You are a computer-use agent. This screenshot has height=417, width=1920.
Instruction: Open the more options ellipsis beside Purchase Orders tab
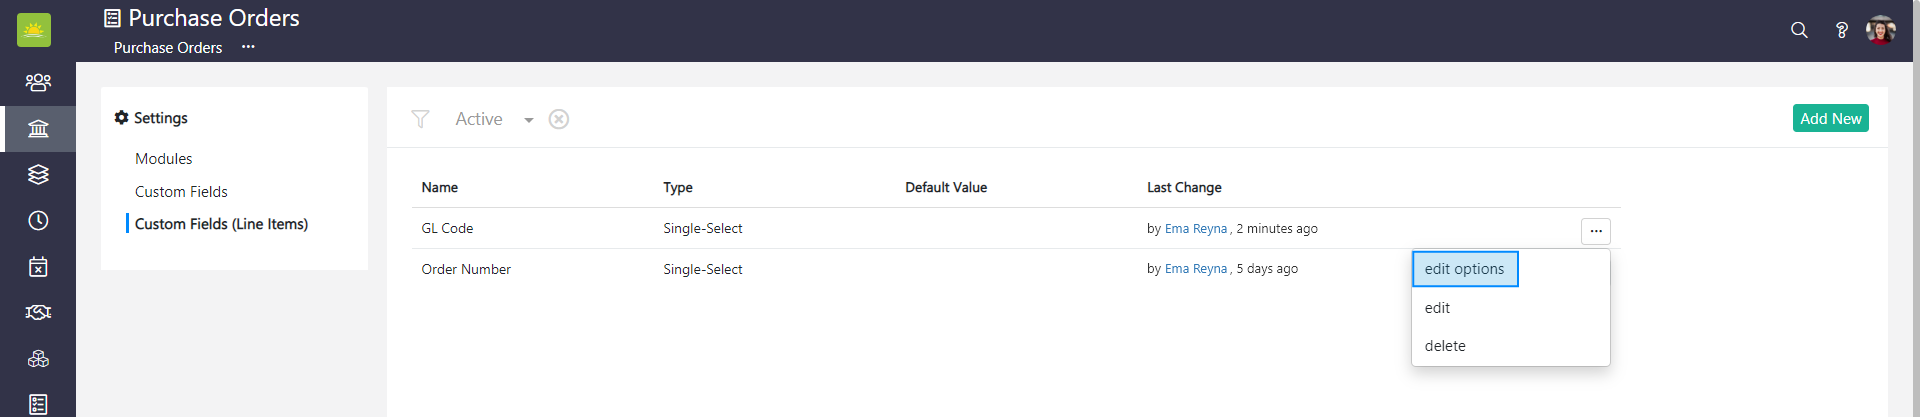click(x=248, y=47)
